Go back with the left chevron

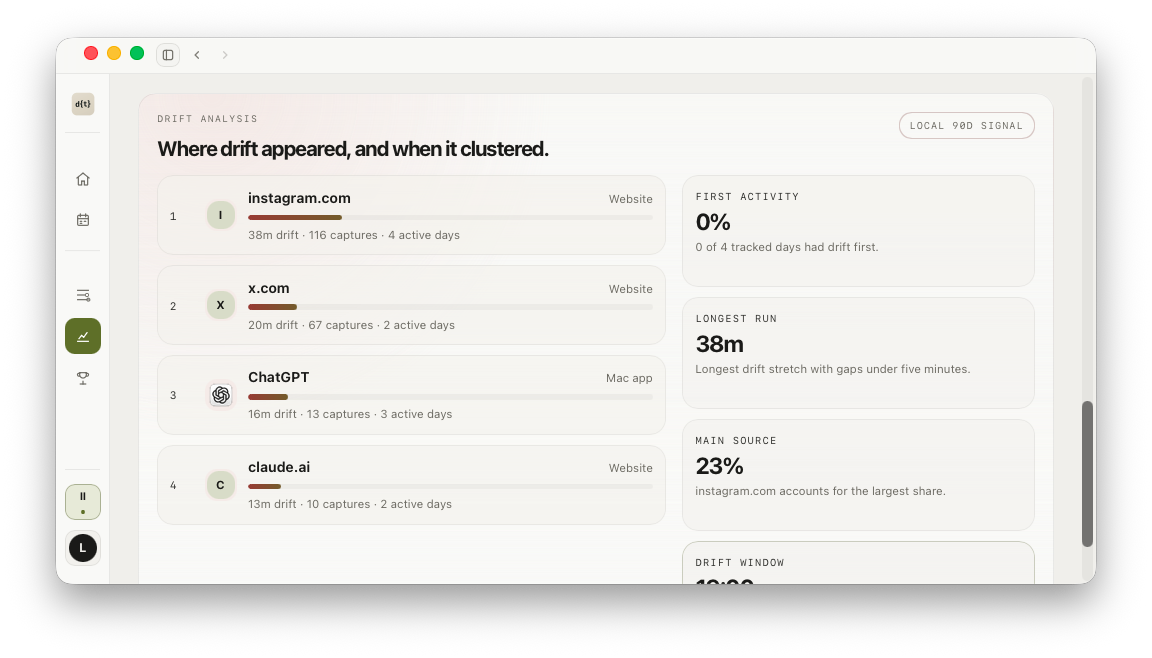(x=197, y=54)
